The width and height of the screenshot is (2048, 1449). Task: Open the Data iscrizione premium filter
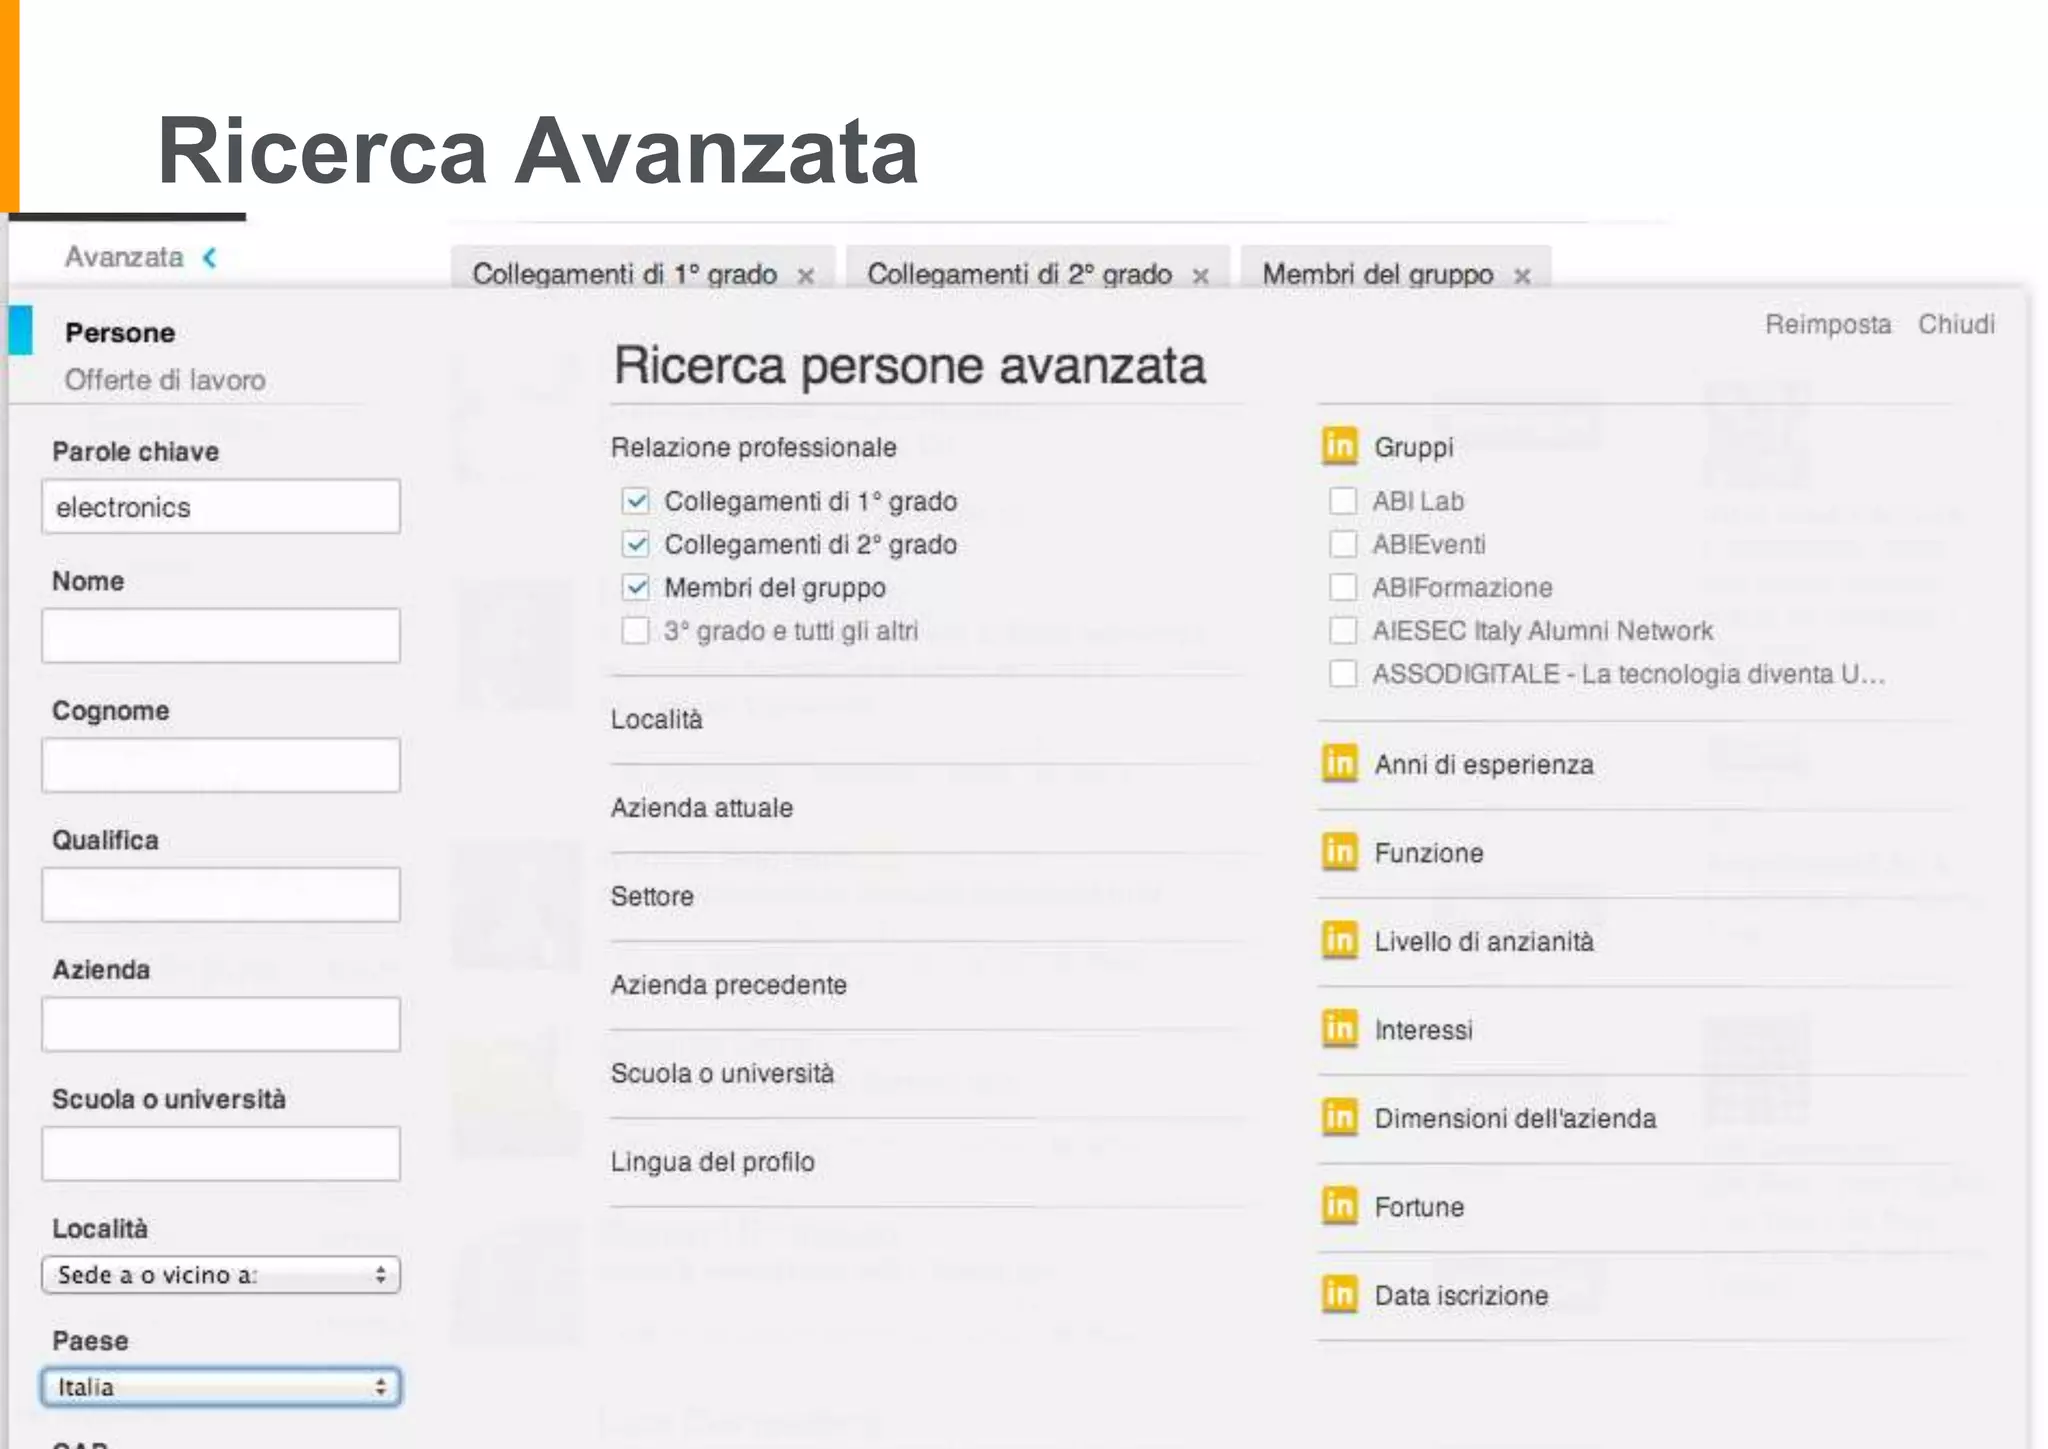tap(1461, 1295)
